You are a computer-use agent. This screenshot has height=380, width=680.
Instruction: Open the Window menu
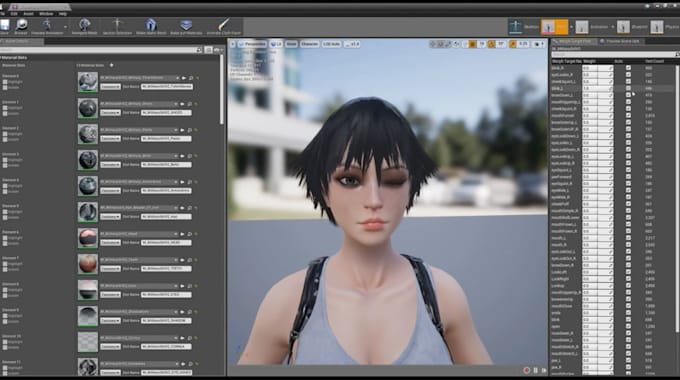46,14
